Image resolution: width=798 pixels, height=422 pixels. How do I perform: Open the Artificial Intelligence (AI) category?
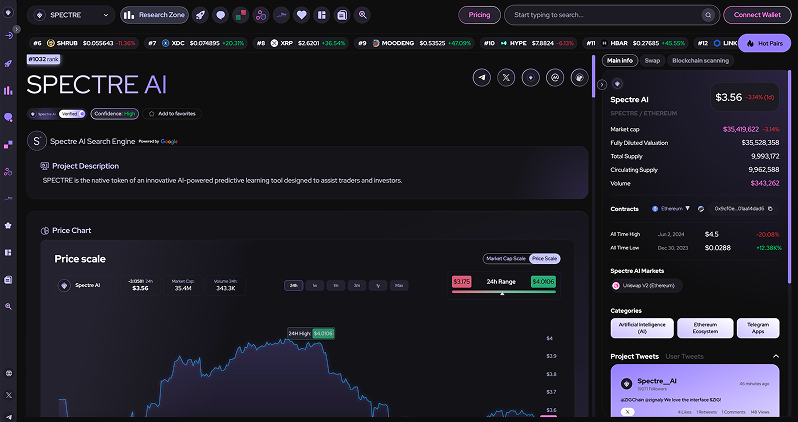pos(642,328)
